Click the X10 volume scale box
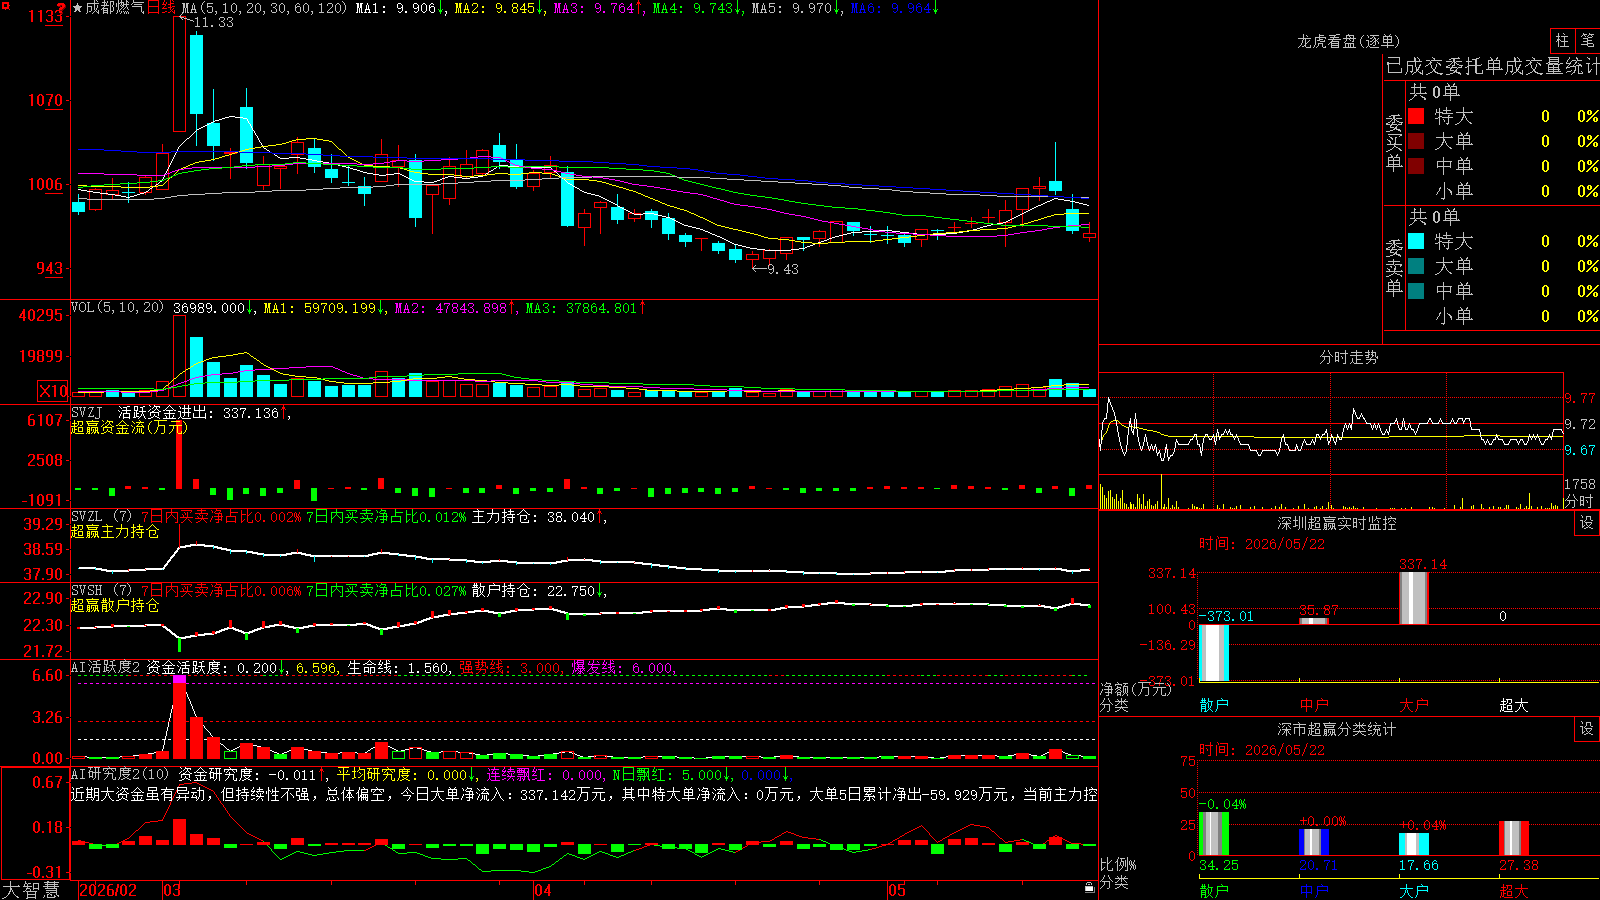 (53, 391)
